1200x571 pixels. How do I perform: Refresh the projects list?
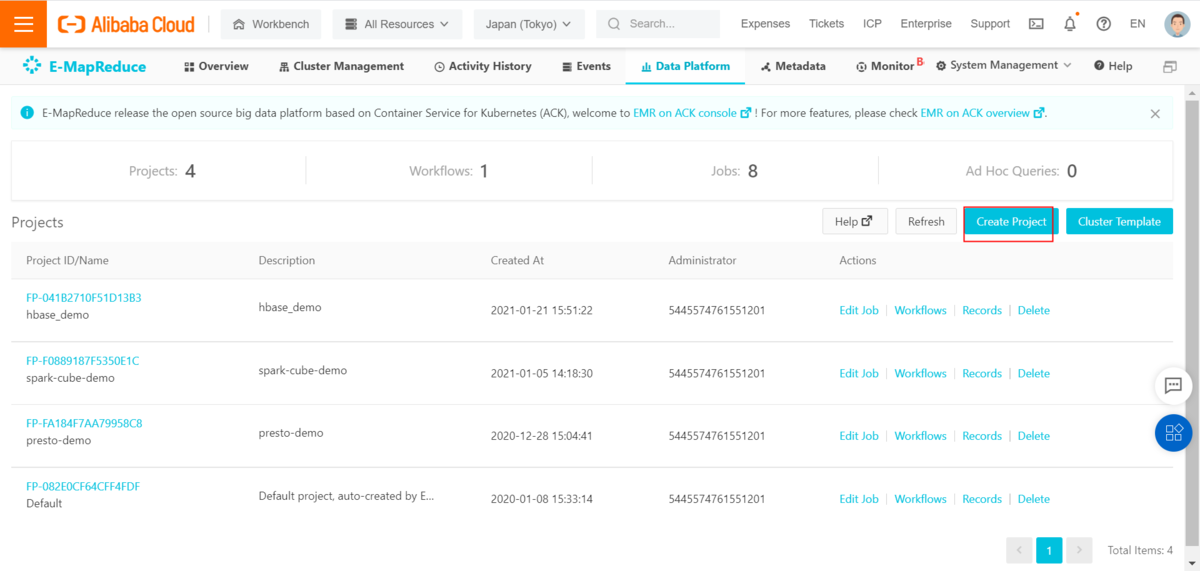(926, 221)
